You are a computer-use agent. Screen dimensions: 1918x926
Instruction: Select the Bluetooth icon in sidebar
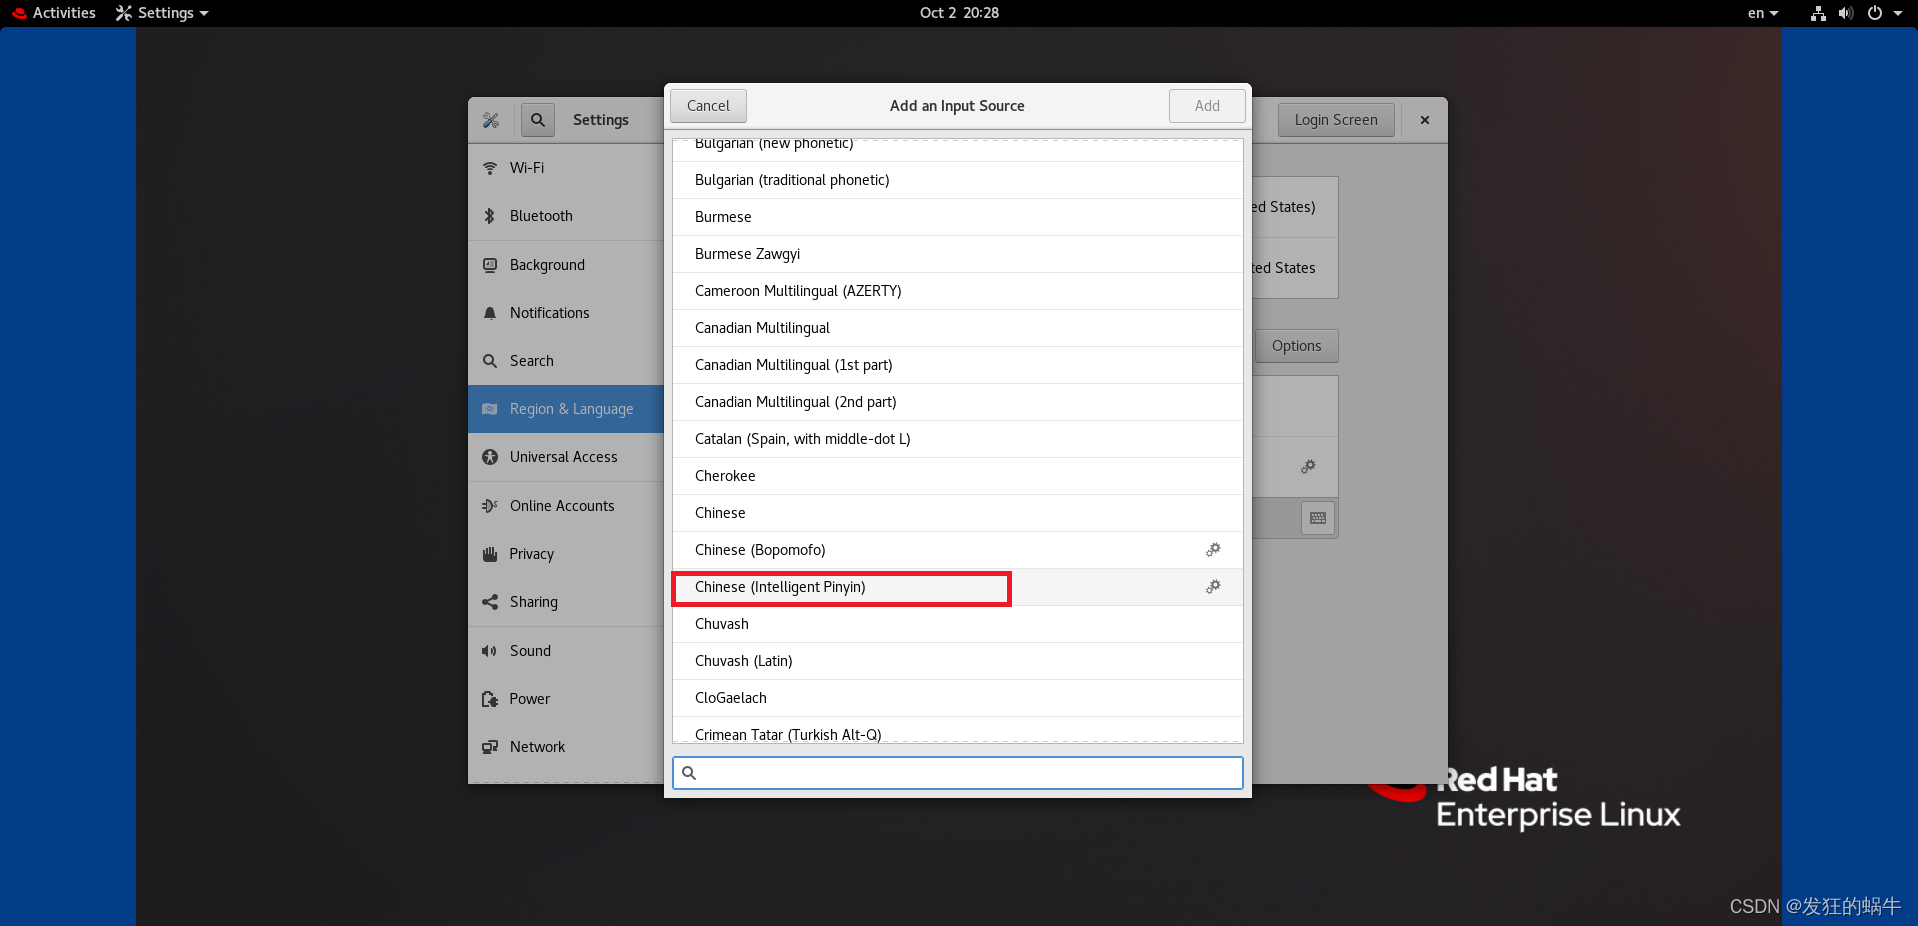pyautogui.click(x=489, y=216)
